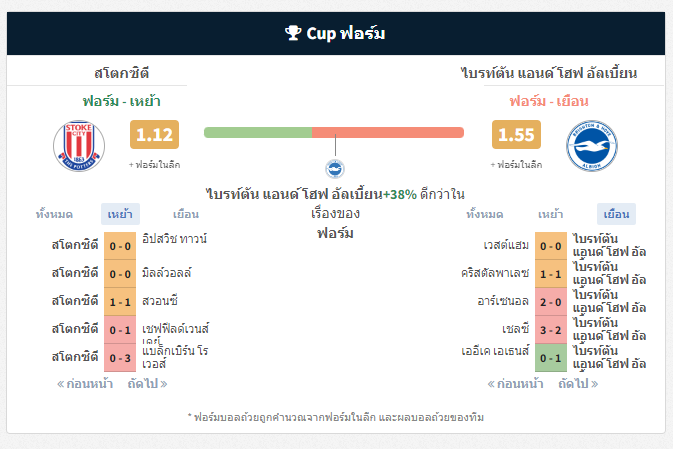Open the green 0-1 AEK Athens score box
This screenshot has height=449, width=673.
551,358
